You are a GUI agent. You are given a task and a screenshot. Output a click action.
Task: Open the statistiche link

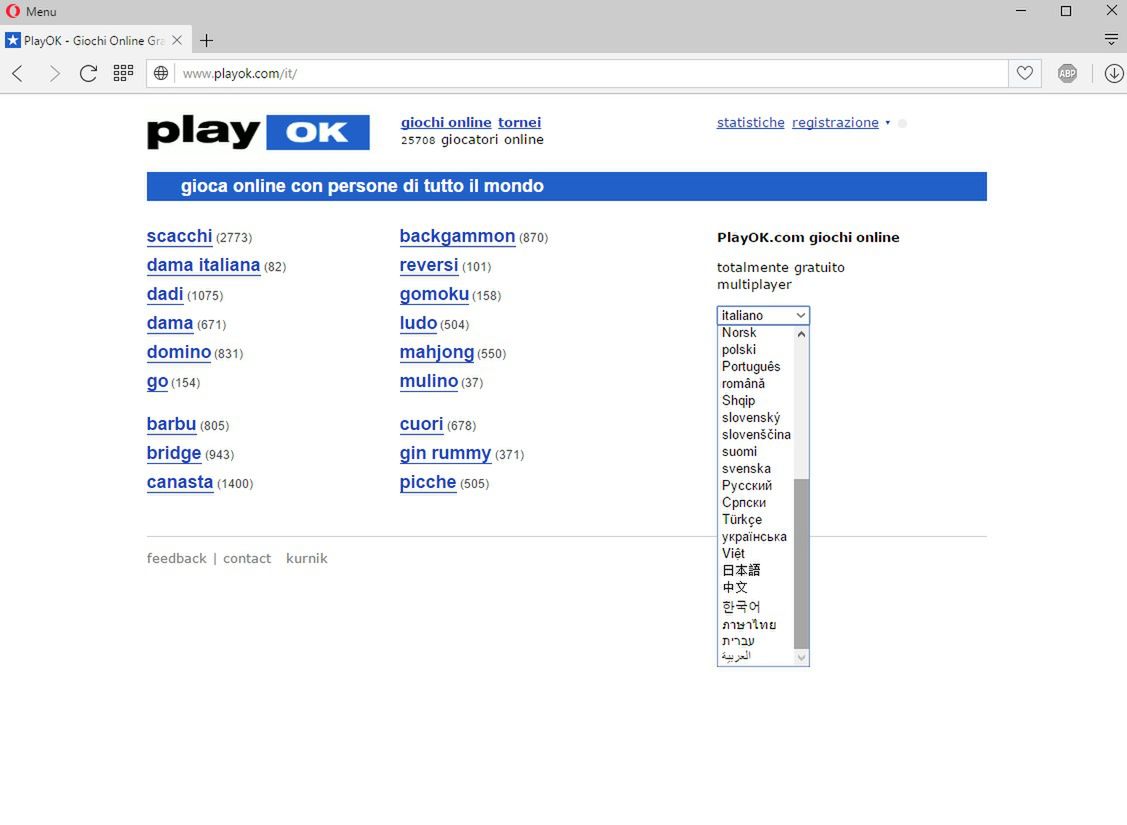tap(750, 122)
